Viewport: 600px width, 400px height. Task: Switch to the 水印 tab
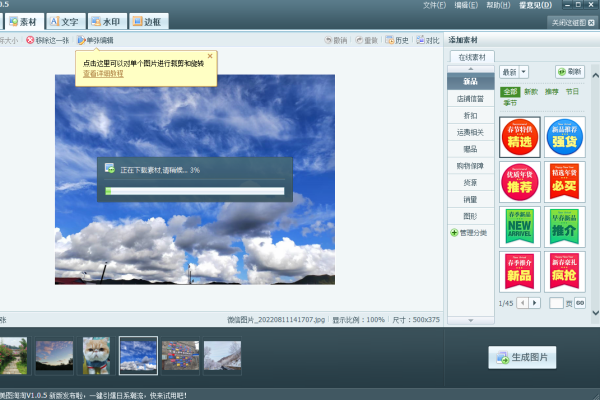[107, 21]
